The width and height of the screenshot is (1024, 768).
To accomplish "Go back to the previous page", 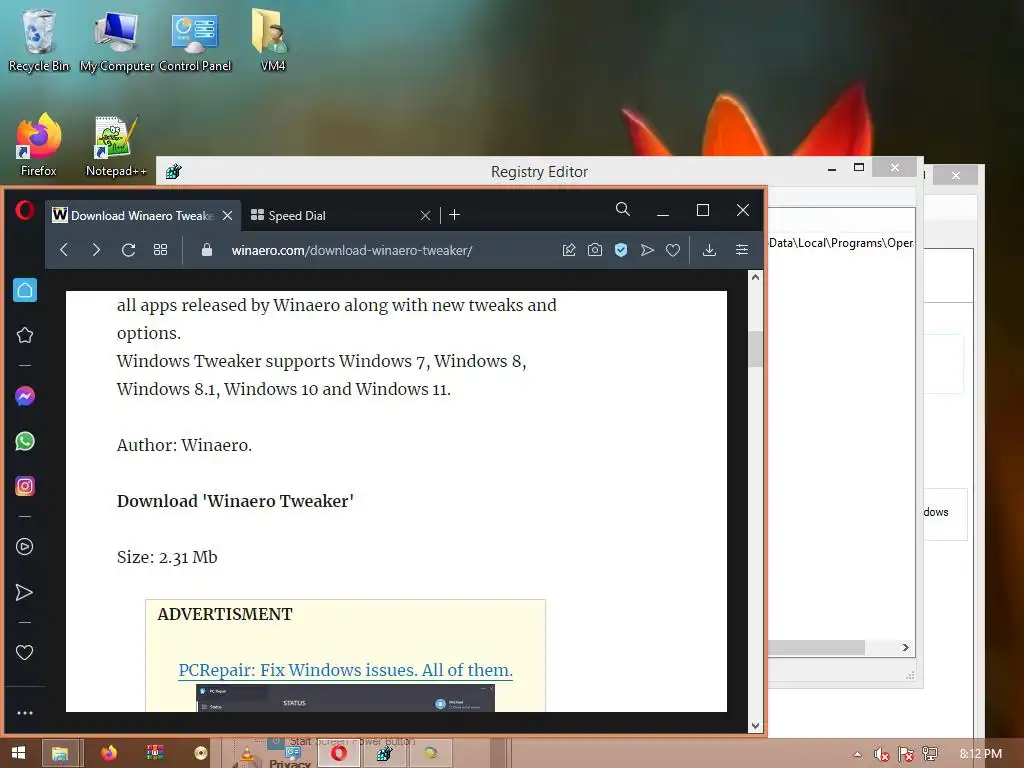I will (64, 250).
